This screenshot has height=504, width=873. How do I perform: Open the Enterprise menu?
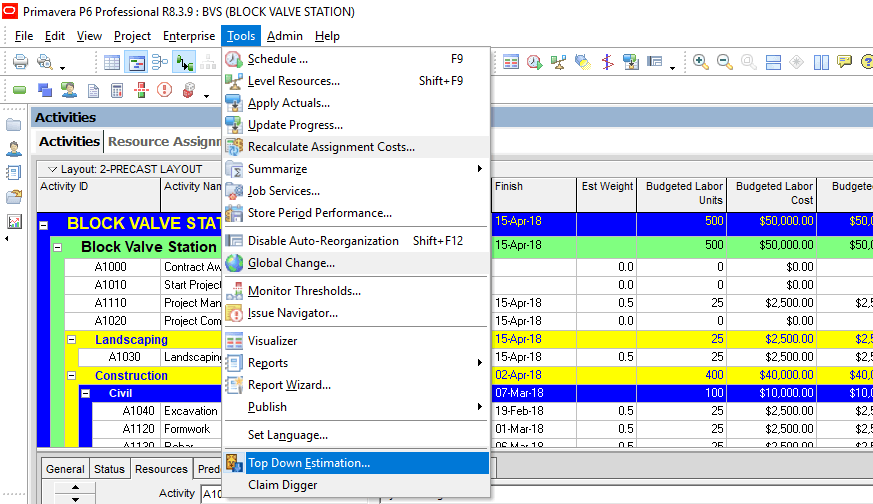coord(189,36)
